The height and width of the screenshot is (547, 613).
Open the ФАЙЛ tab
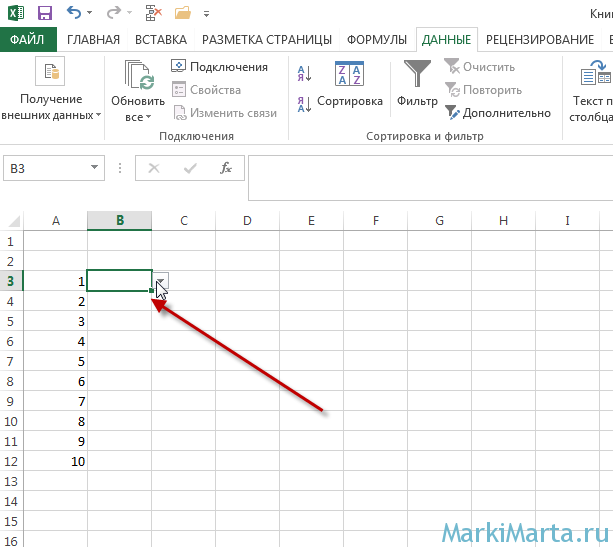point(28,39)
